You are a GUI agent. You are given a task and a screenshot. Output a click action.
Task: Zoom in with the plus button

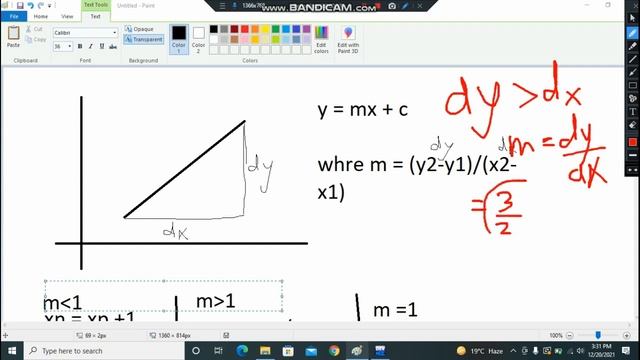coord(627,336)
